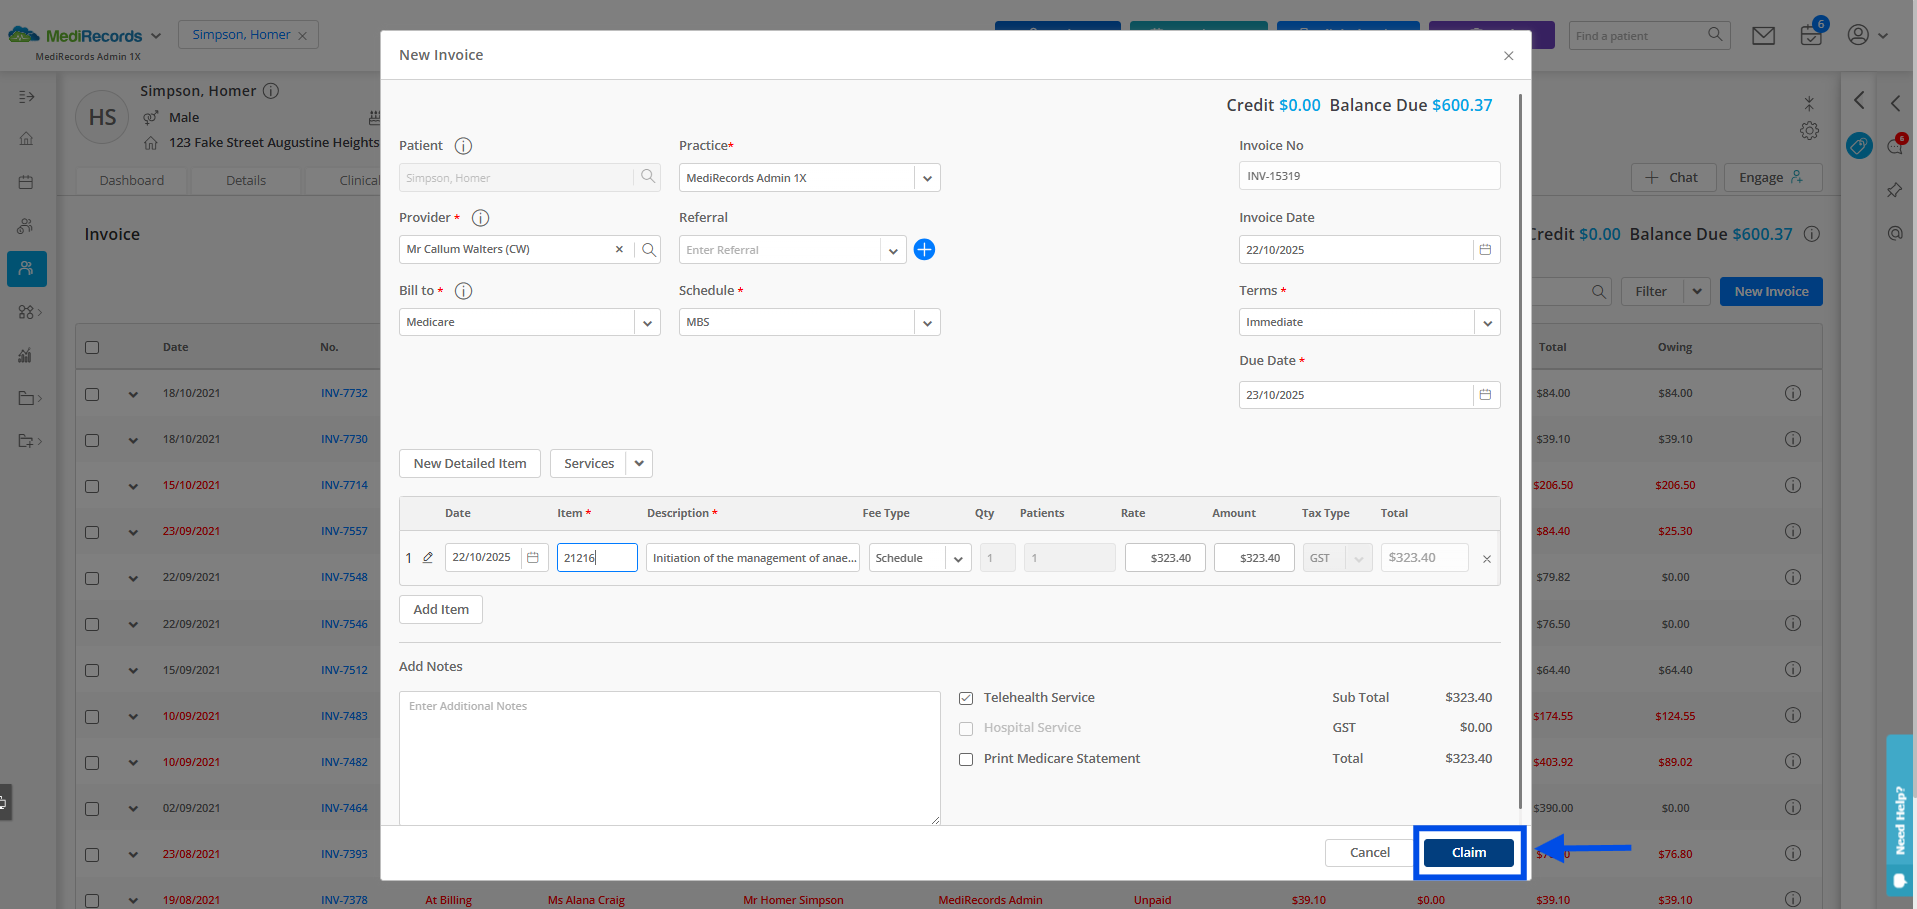Tick the Hospital Service checkbox
The image size is (1917, 909).
966,729
